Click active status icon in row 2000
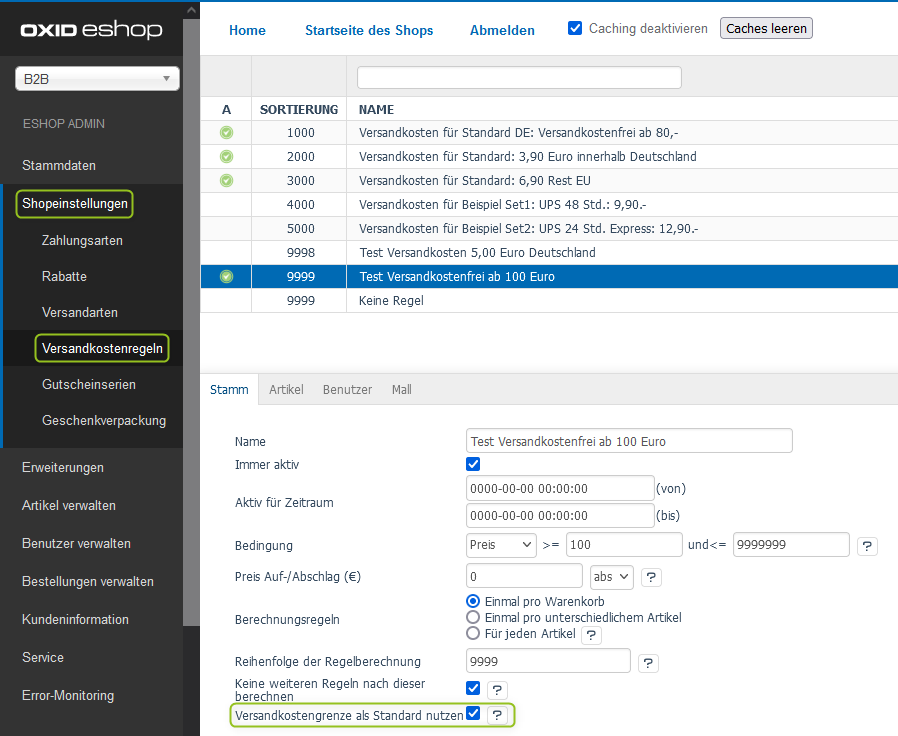This screenshot has width=898, height=736. (x=226, y=156)
